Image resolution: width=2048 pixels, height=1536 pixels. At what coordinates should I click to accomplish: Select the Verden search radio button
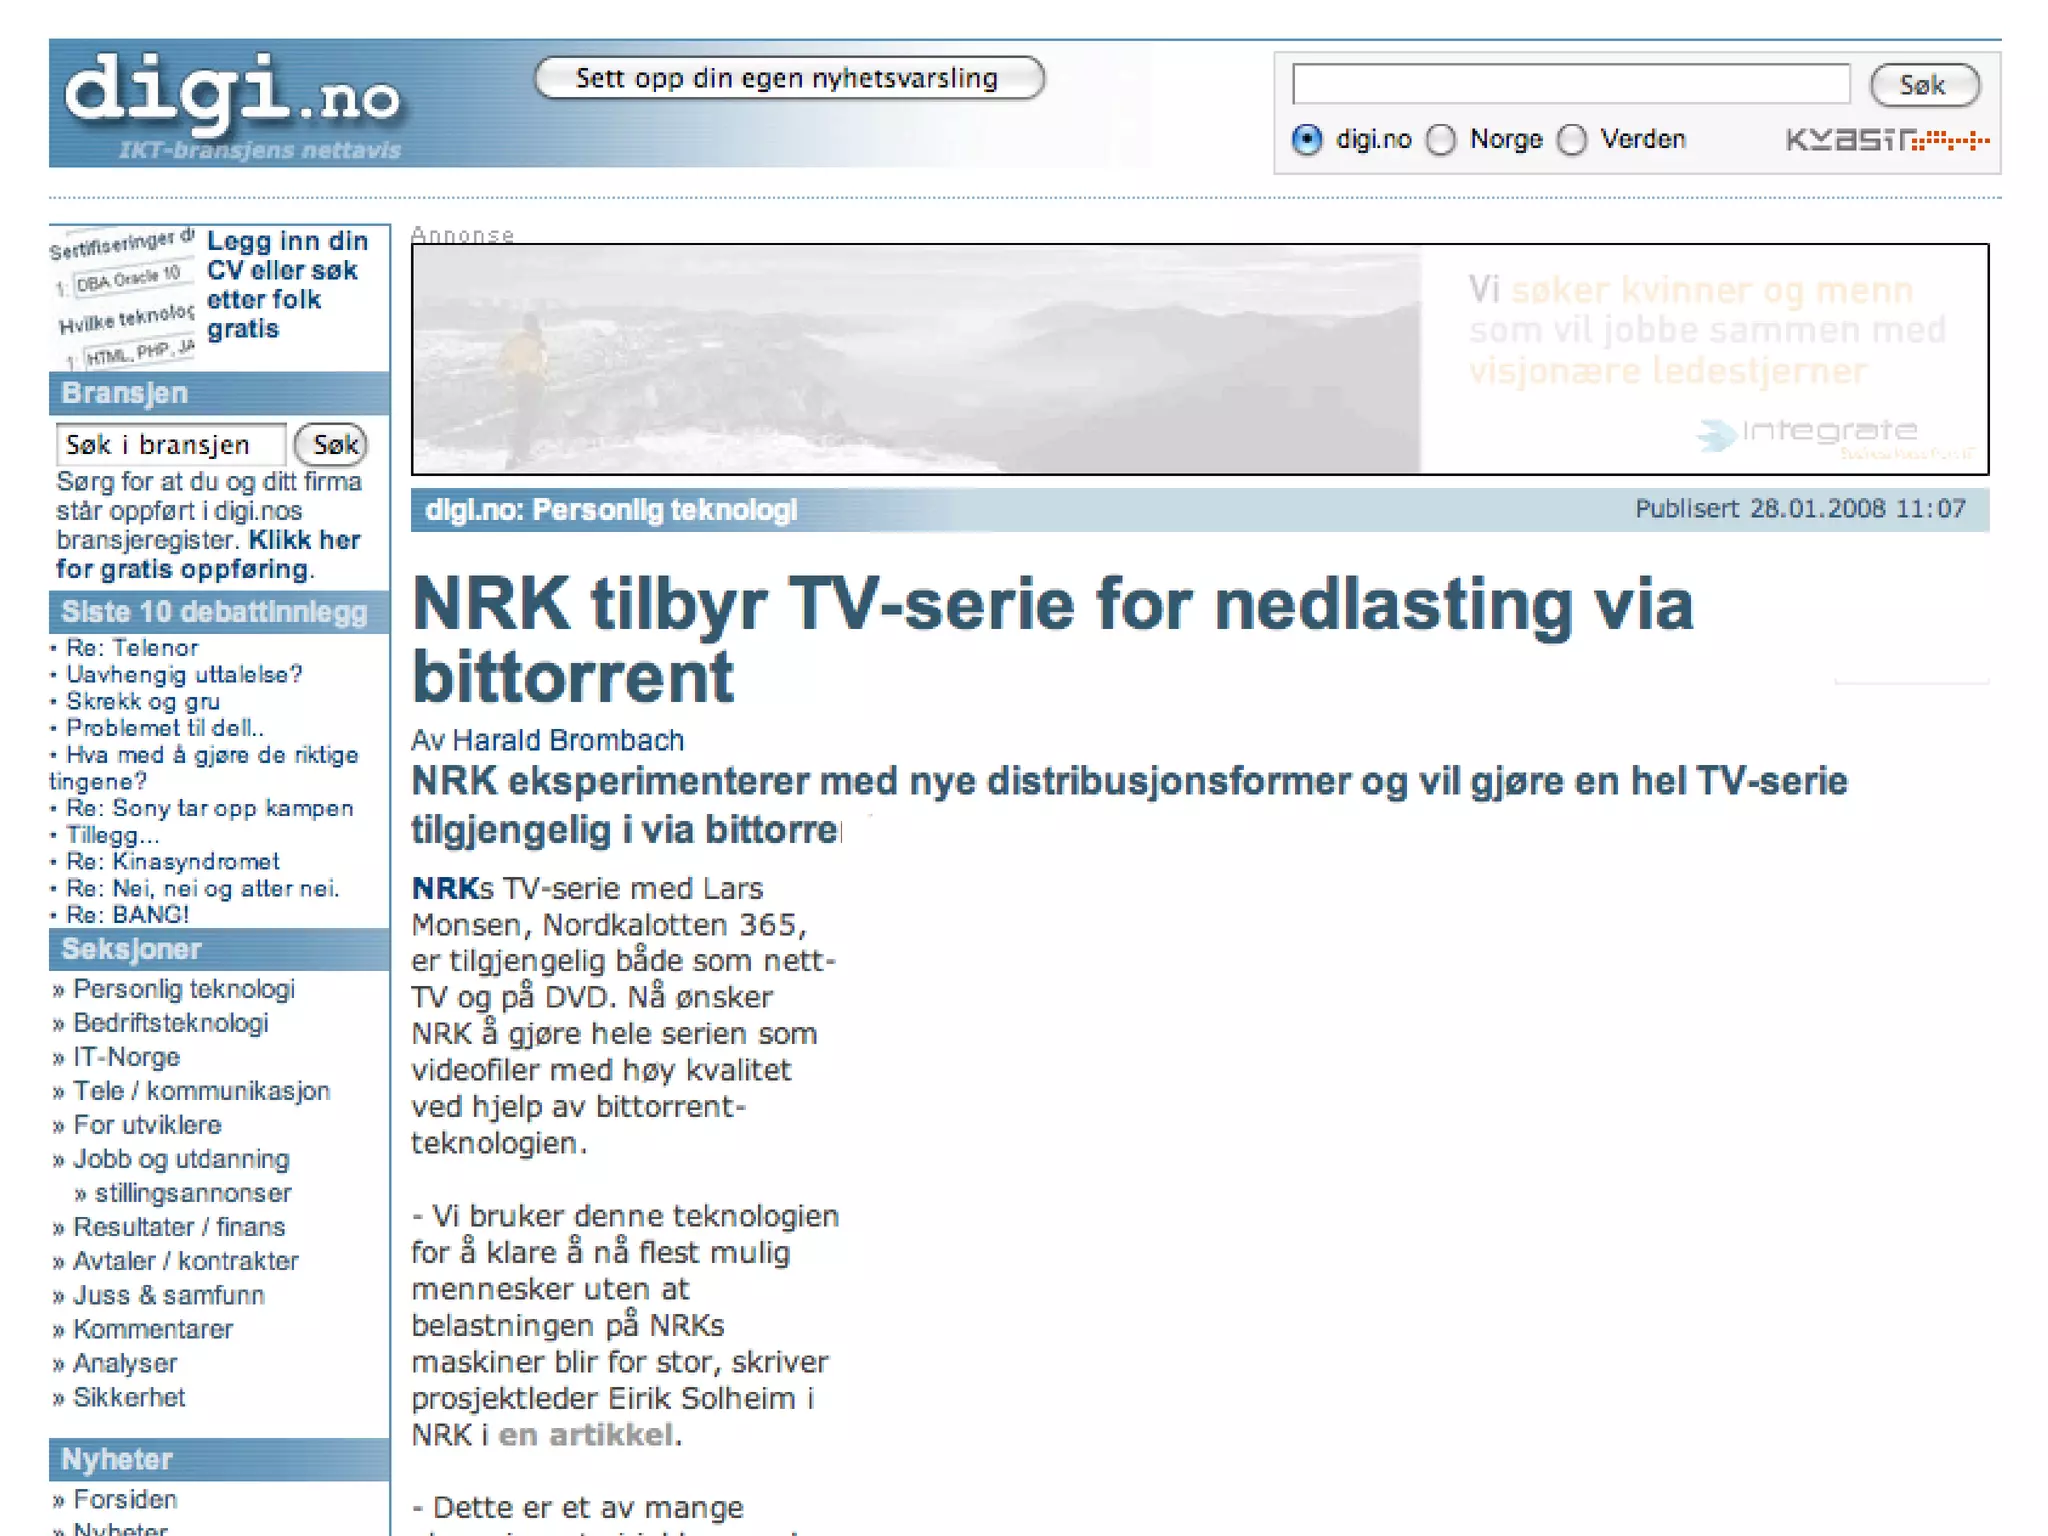point(1573,140)
